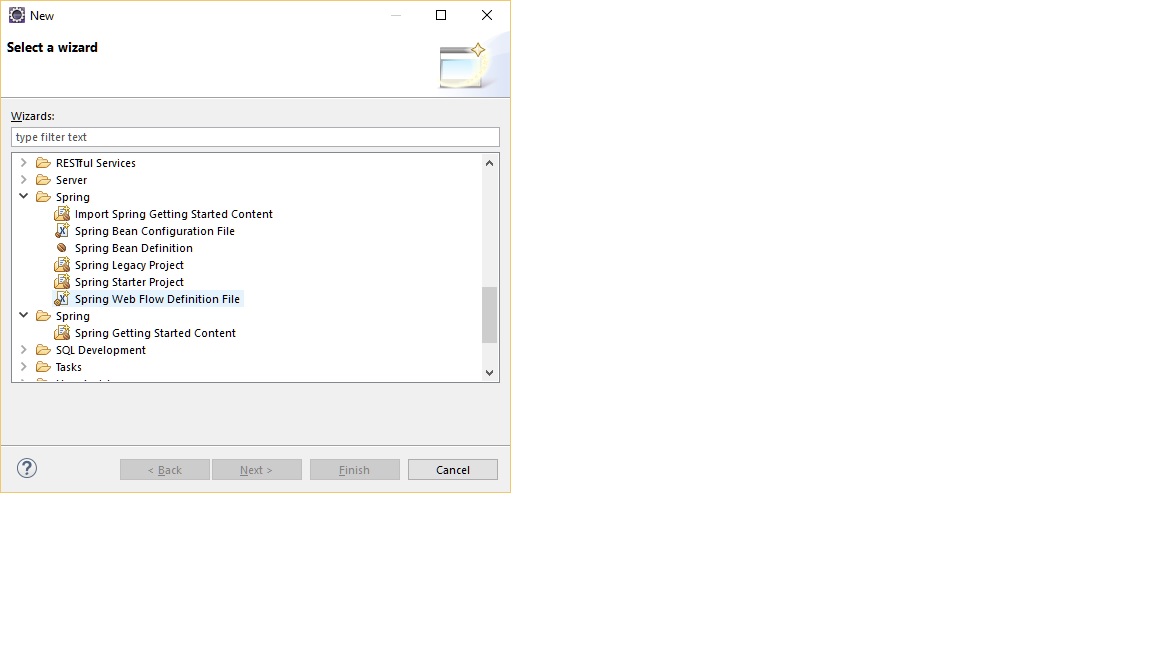Close the New wizard dialog
The width and height of the screenshot is (1152, 648).
pyautogui.click(x=486, y=15)
